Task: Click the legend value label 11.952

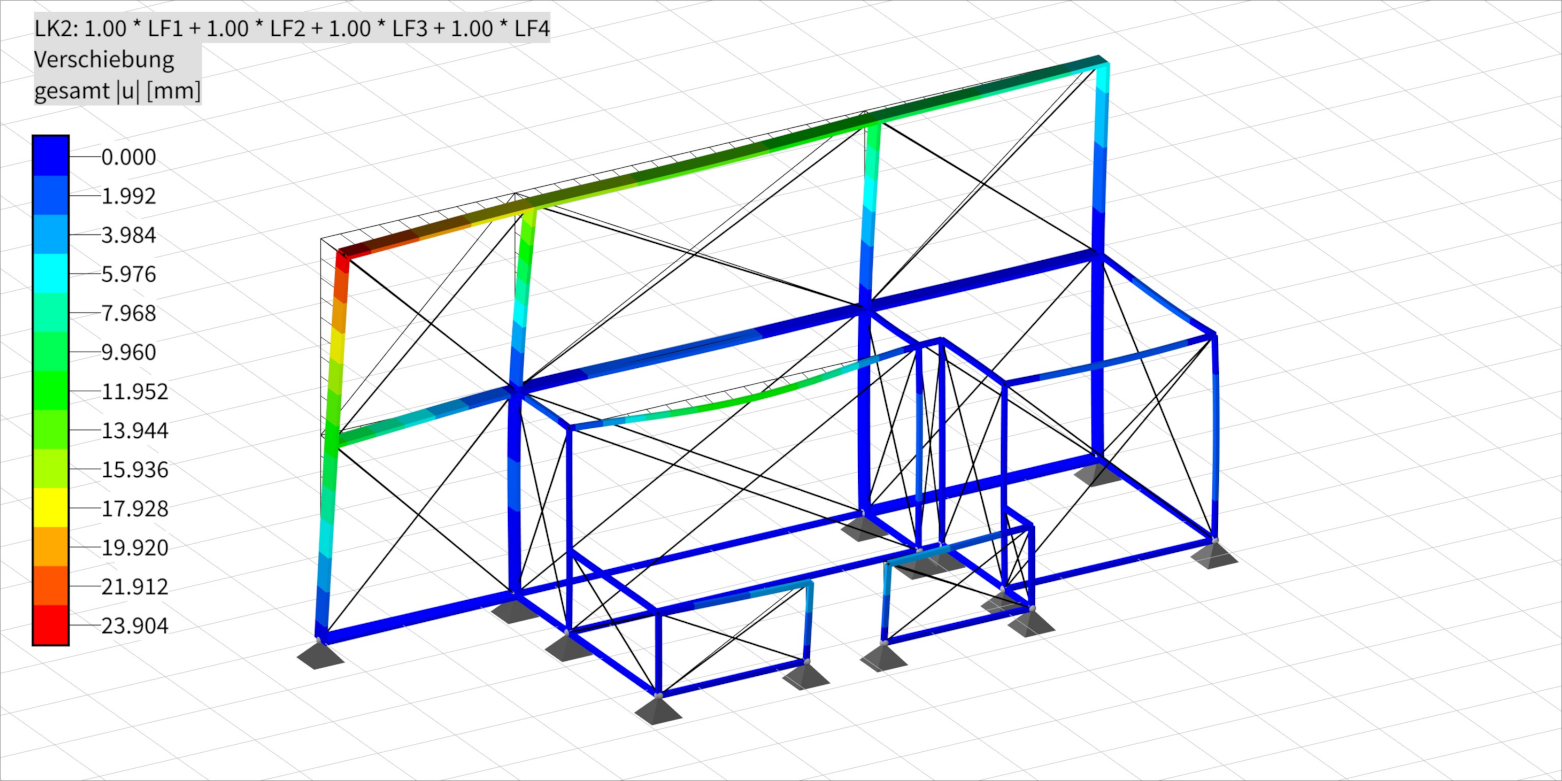Action: pos(134,391)
